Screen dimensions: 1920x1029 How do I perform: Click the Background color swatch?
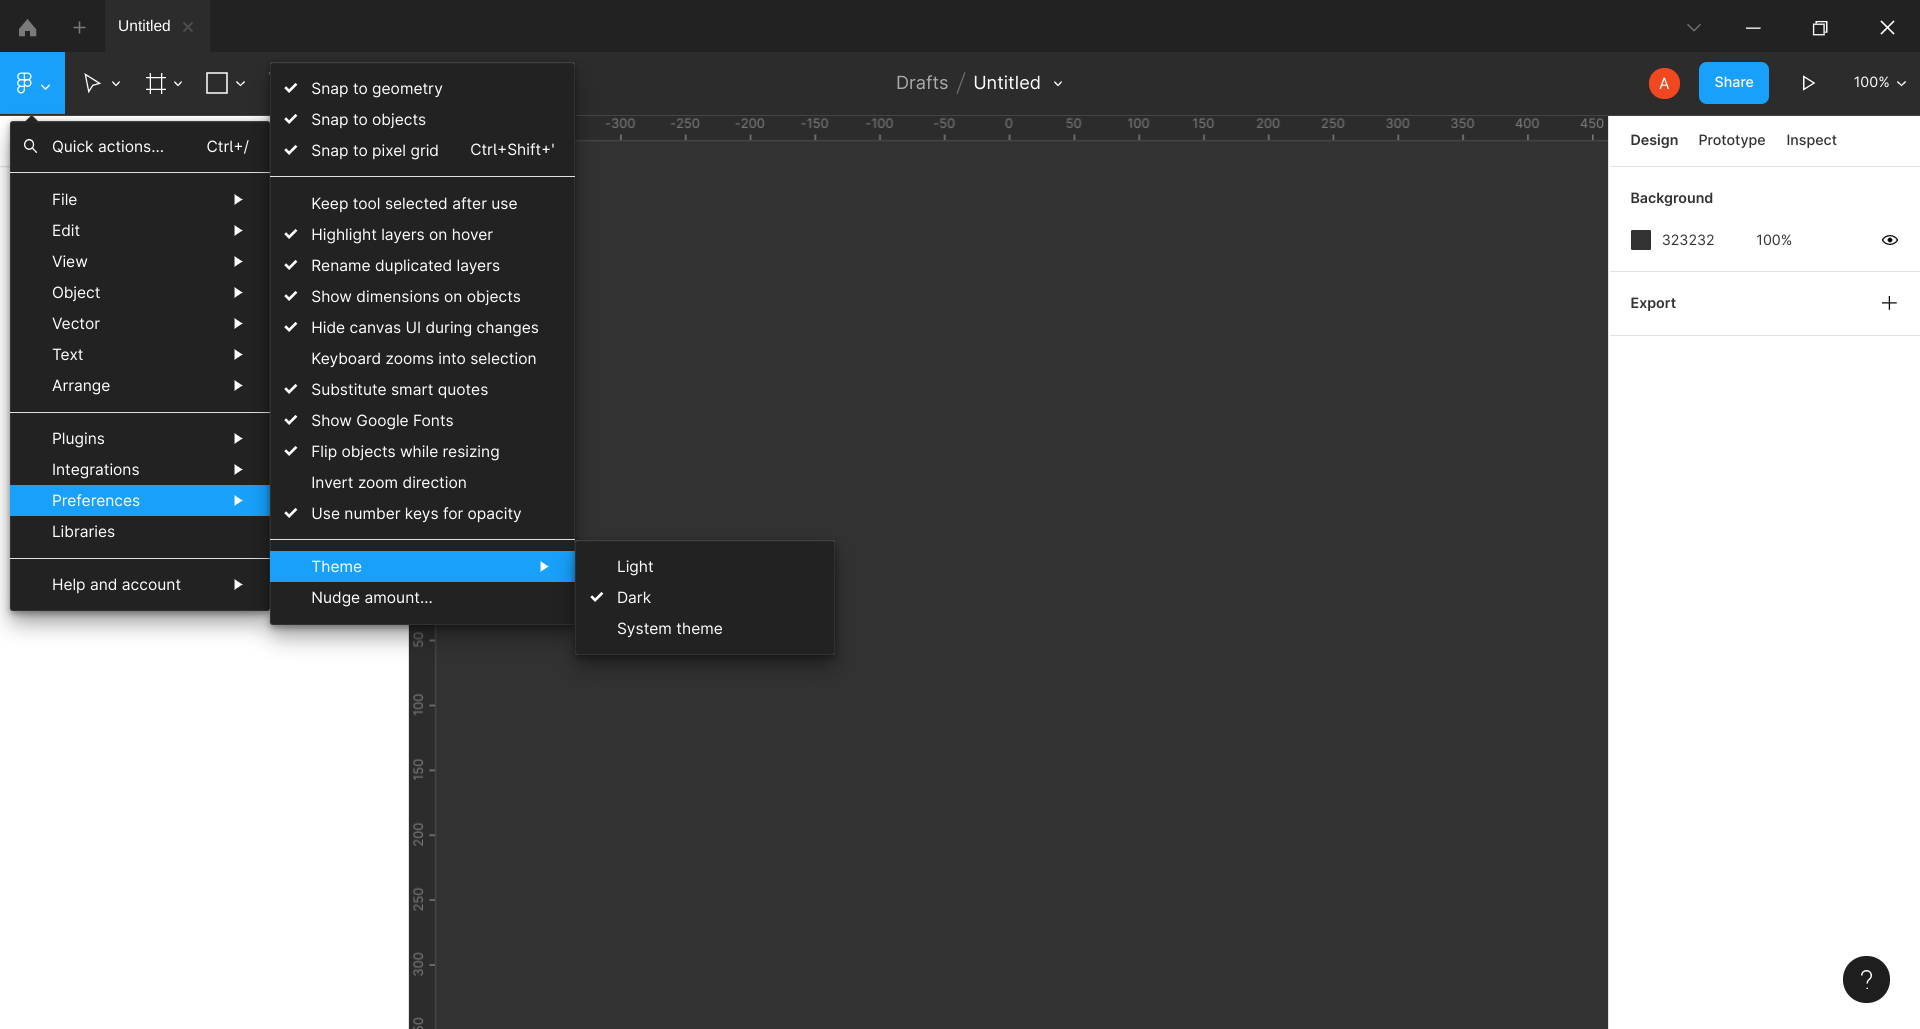(x=1641, y=240)
